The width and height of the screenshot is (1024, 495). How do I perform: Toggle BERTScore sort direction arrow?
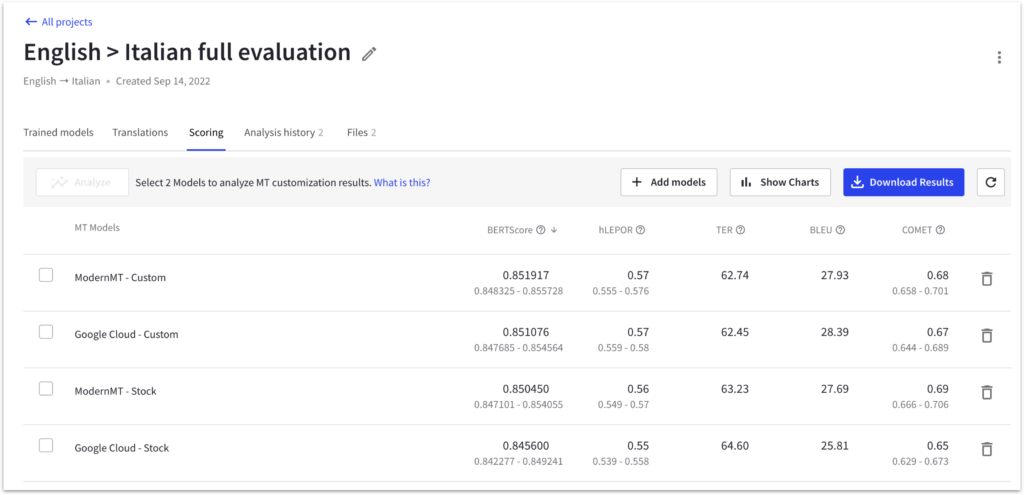(x=554, y=230)
